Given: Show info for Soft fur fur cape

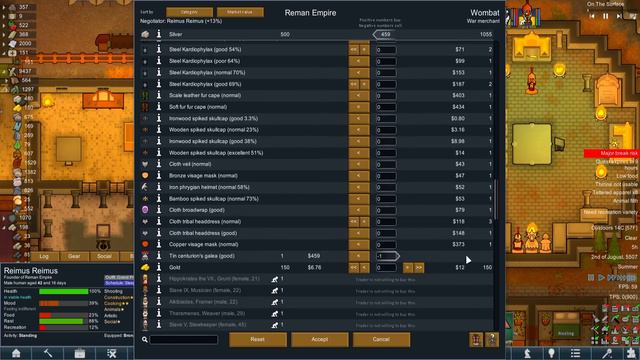Looking at the screenshot, I should (159, 107).
